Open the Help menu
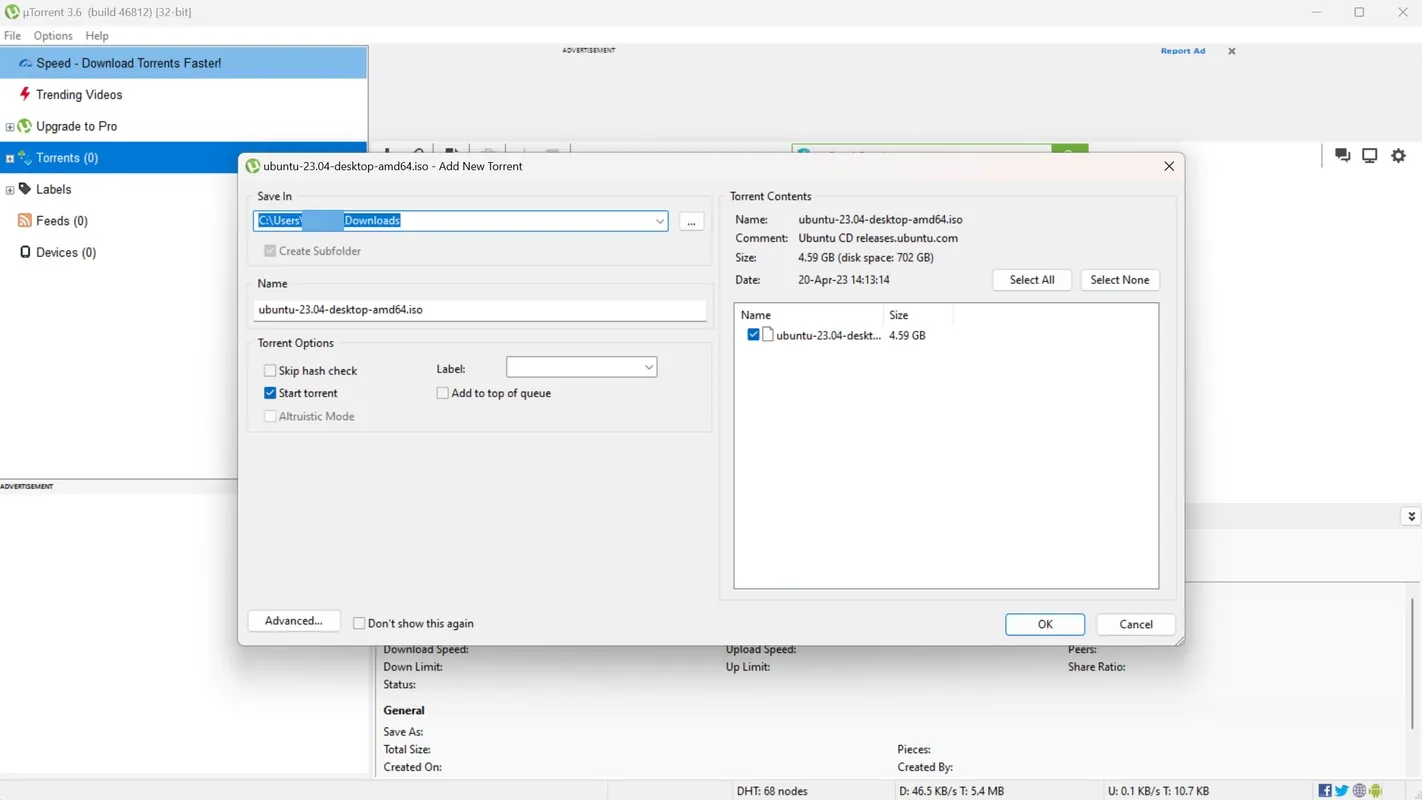 pyautogui.click(x=97, y=35)
